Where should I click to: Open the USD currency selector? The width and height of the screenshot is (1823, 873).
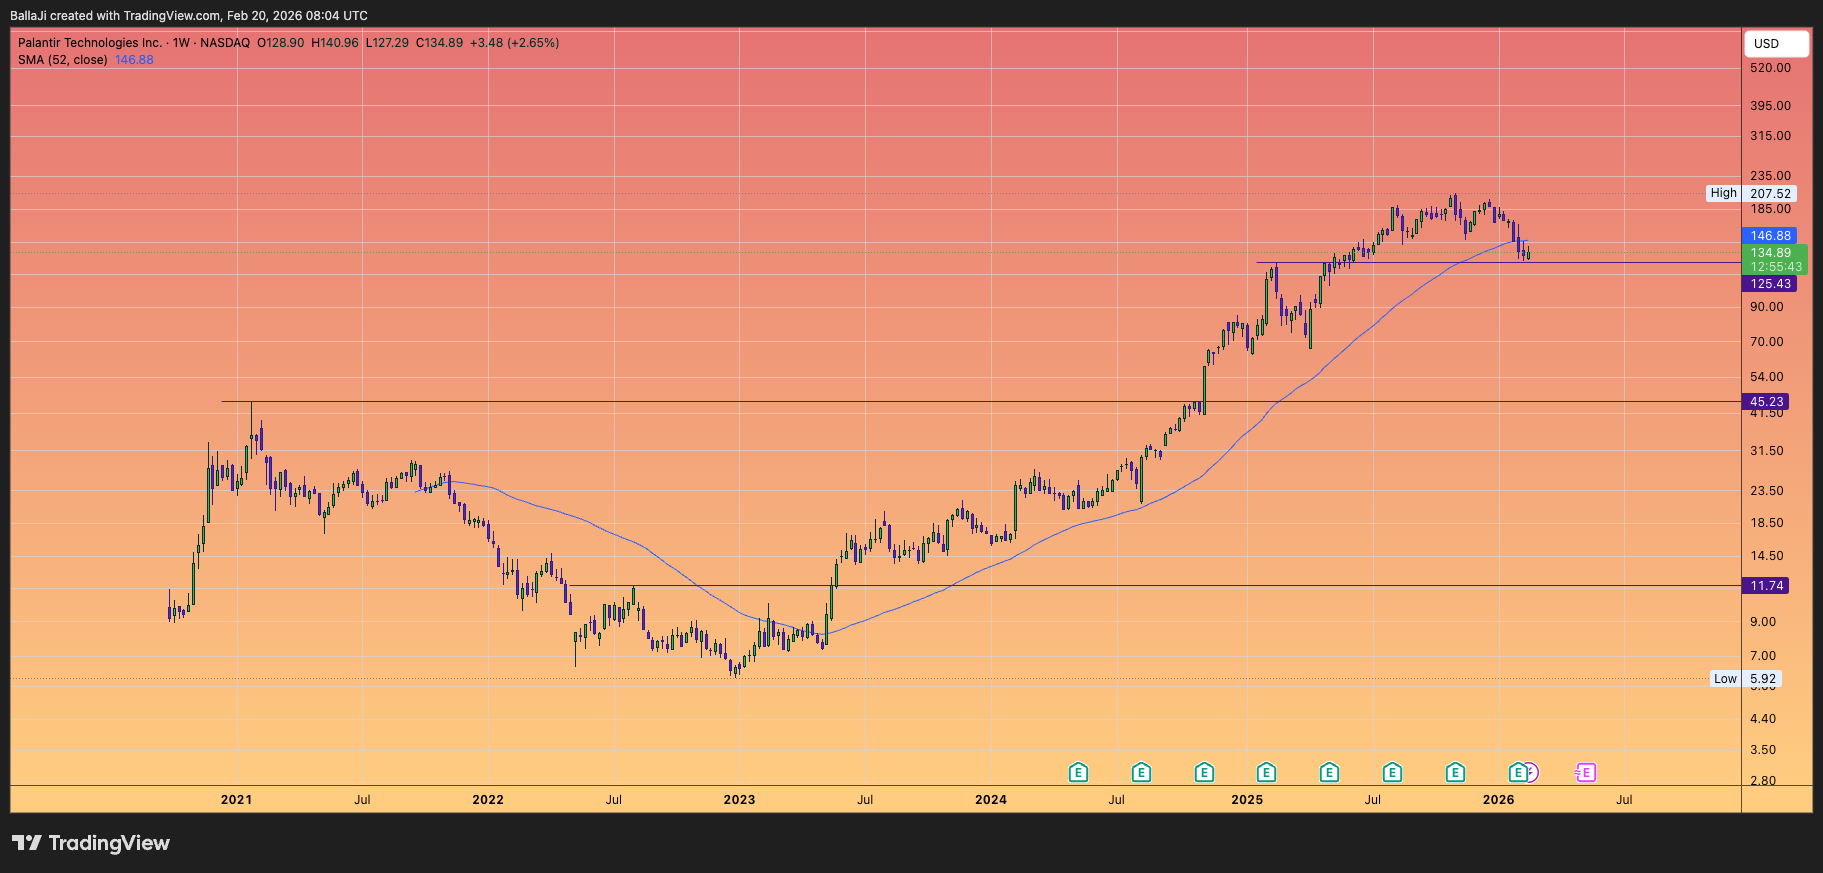pos(1776,44)
